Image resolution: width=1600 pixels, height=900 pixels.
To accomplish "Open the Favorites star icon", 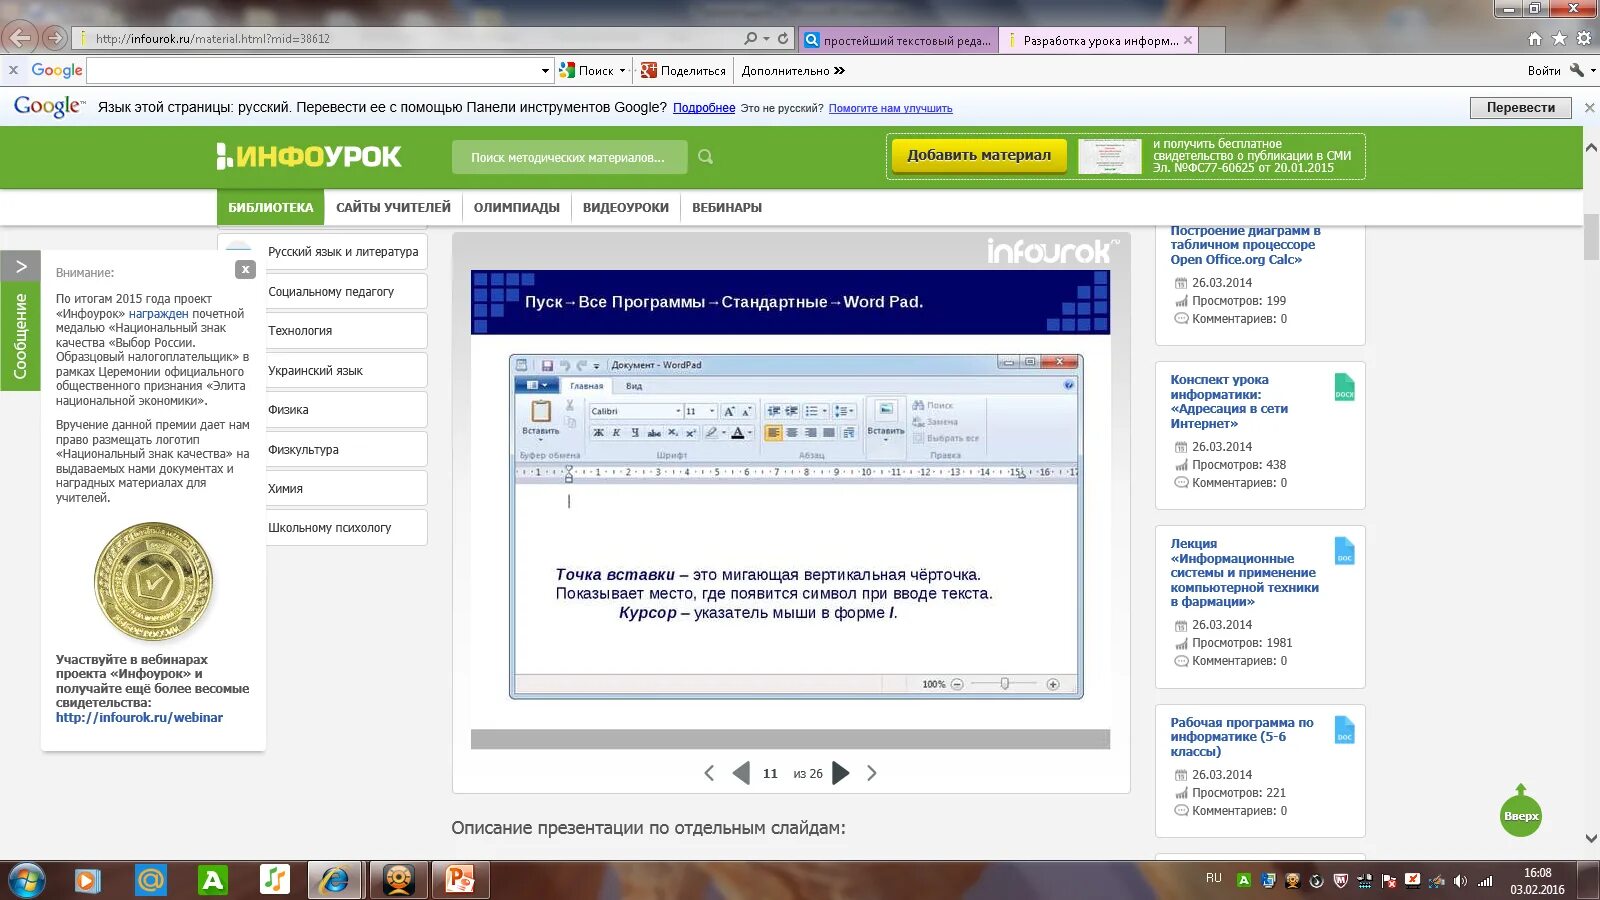I will [x=1559, y=39].
